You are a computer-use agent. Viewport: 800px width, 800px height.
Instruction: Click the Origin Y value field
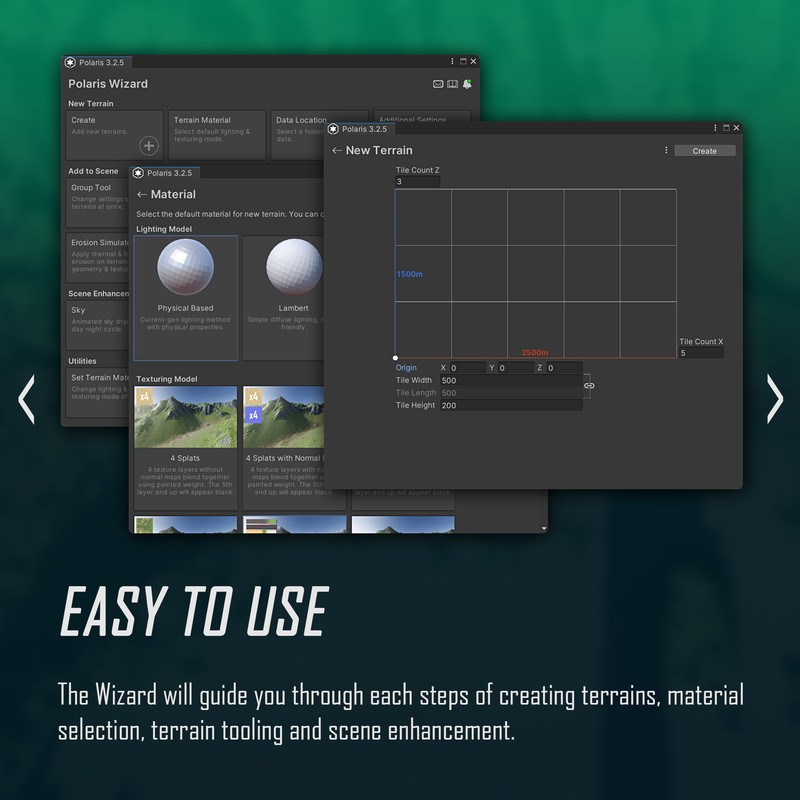tap(516, 367)
